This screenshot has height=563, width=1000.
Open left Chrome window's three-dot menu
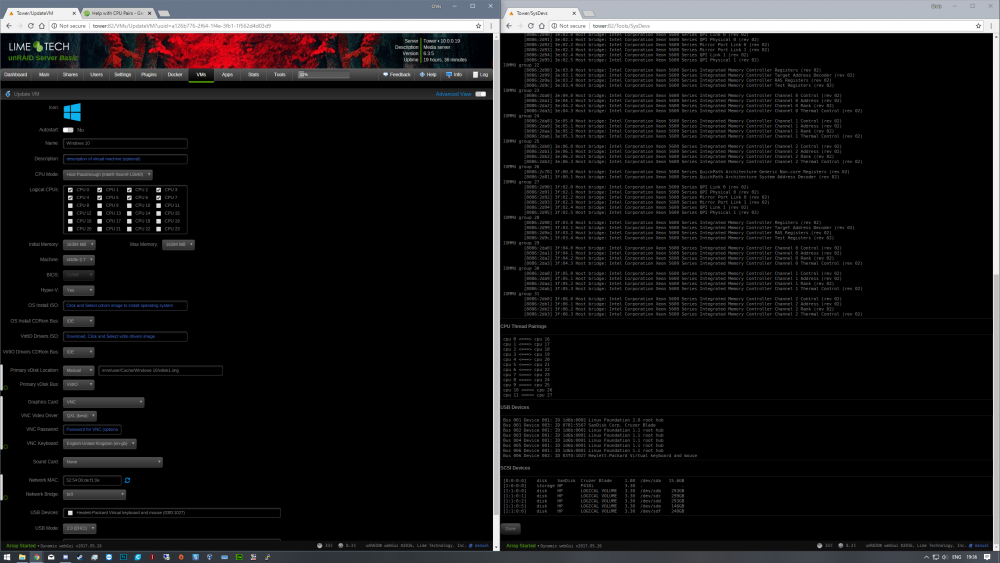click(x=490, y=26)
